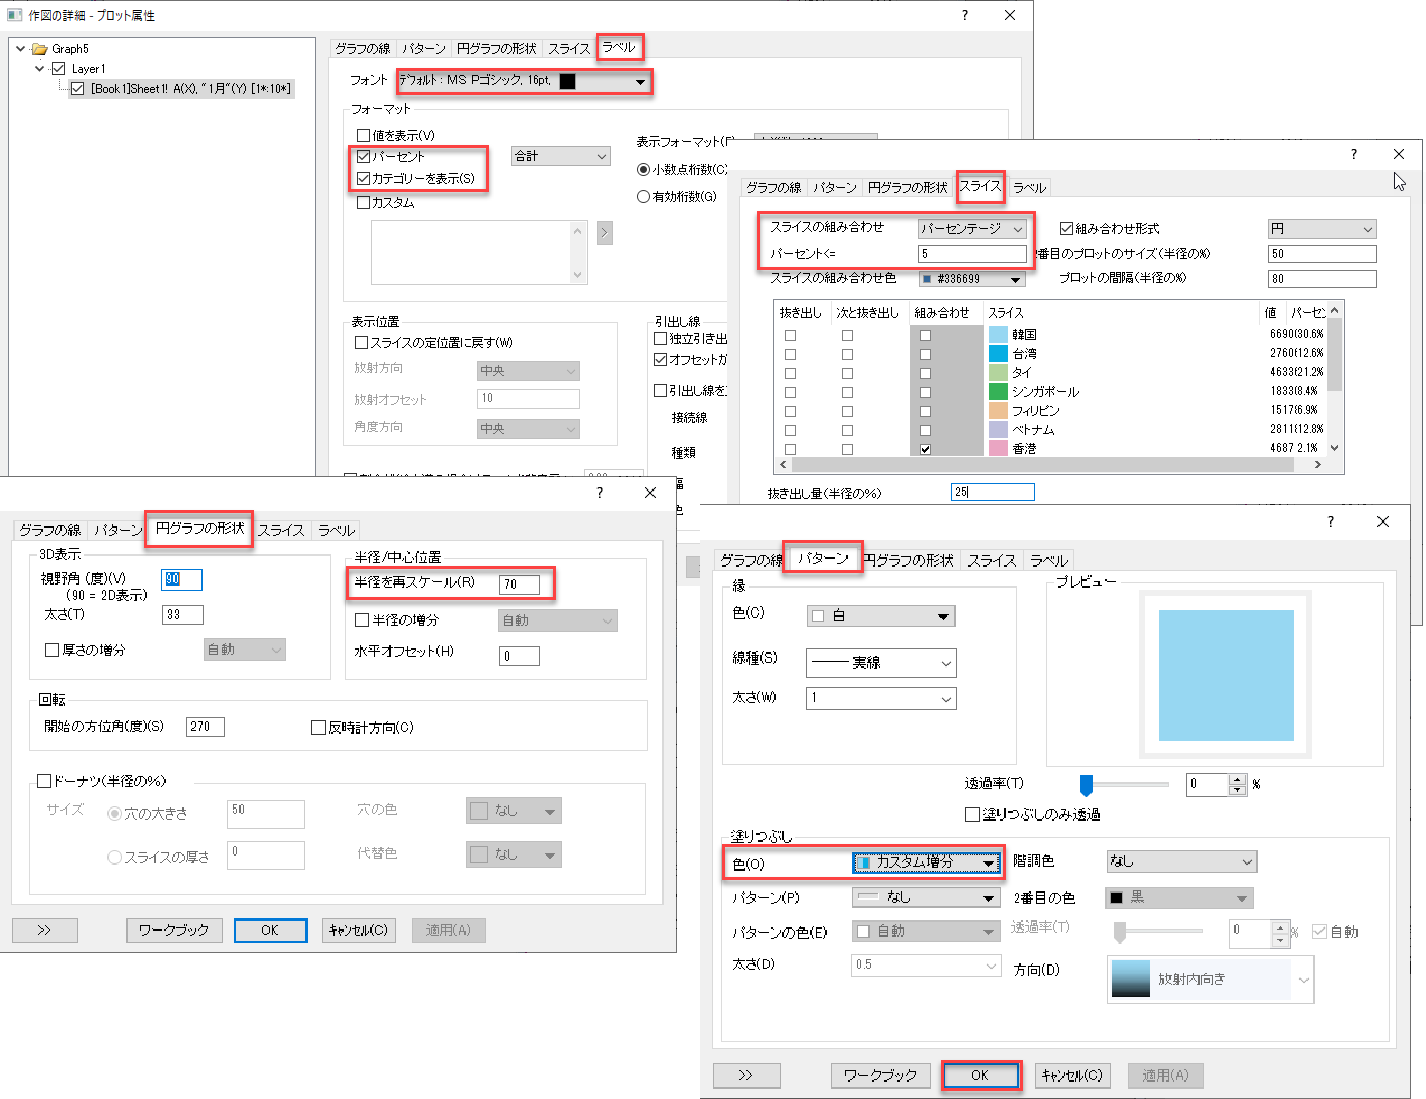Click the Graph5 folder icon in tree
The width and height of the screenshot is (1426, 1099).
tap(40, 49)
